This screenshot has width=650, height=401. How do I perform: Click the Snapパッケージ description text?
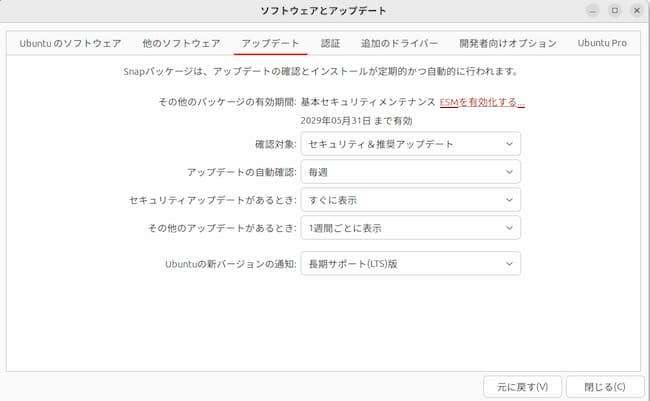(x=321, y=71)
